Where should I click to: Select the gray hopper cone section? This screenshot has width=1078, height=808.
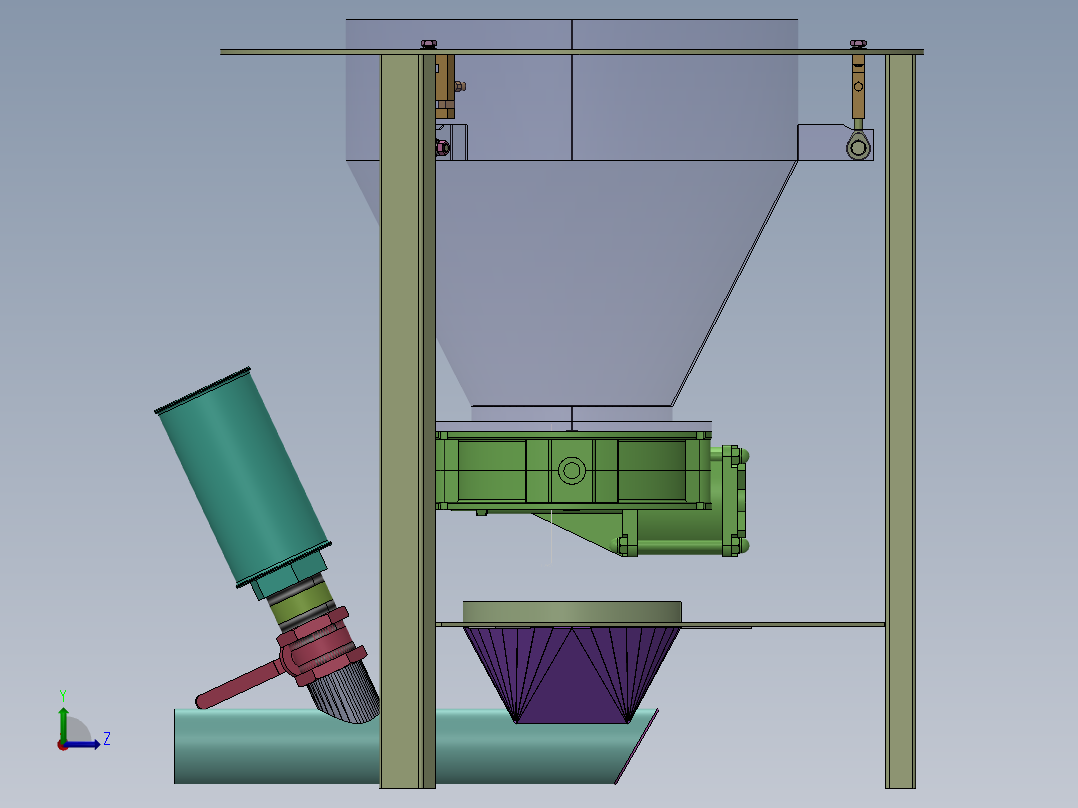572,282
